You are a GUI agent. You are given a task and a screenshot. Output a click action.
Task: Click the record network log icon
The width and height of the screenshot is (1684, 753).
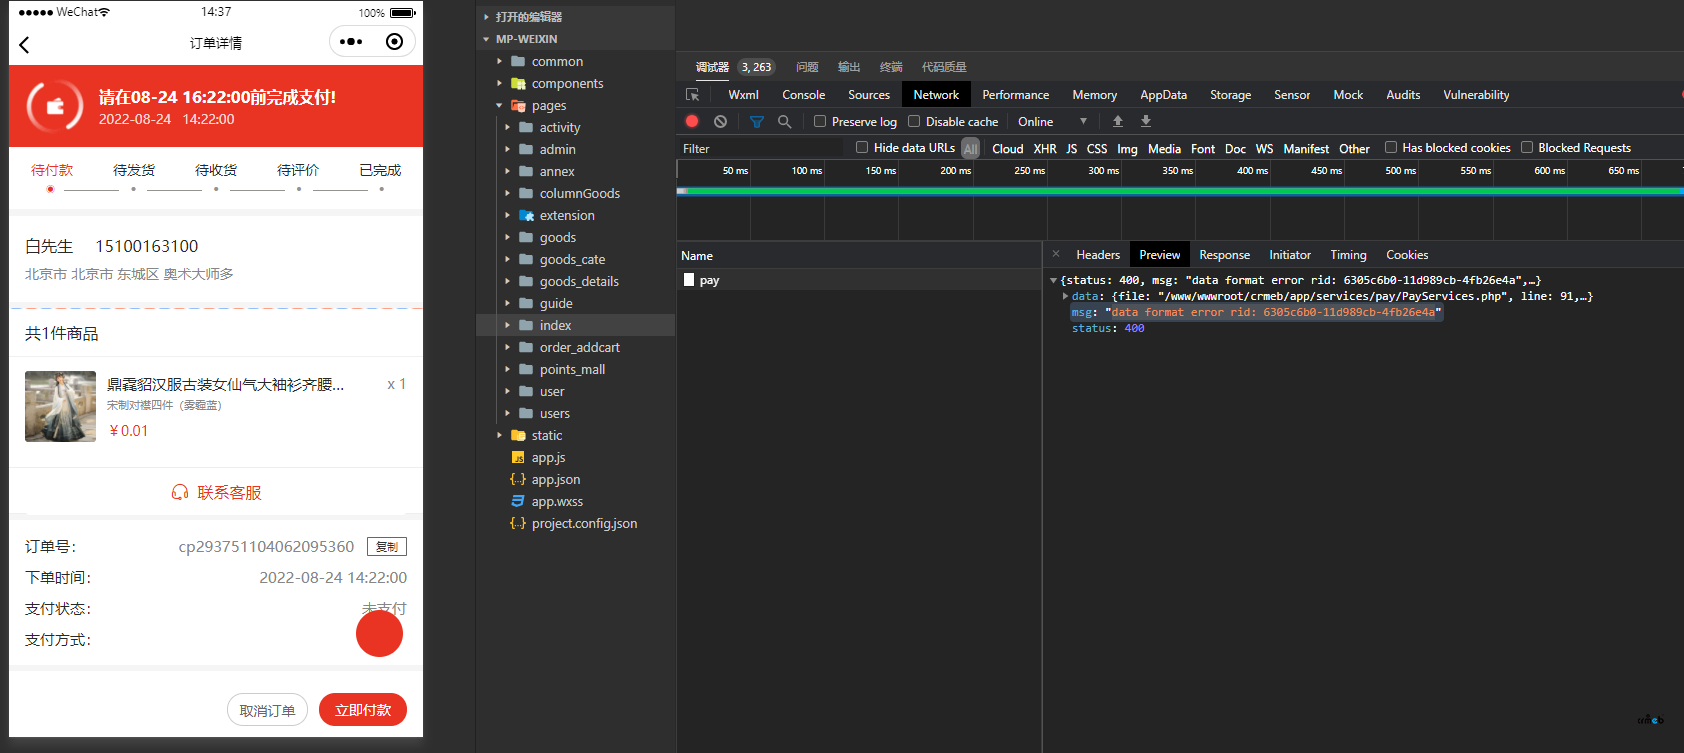[692, 121]
